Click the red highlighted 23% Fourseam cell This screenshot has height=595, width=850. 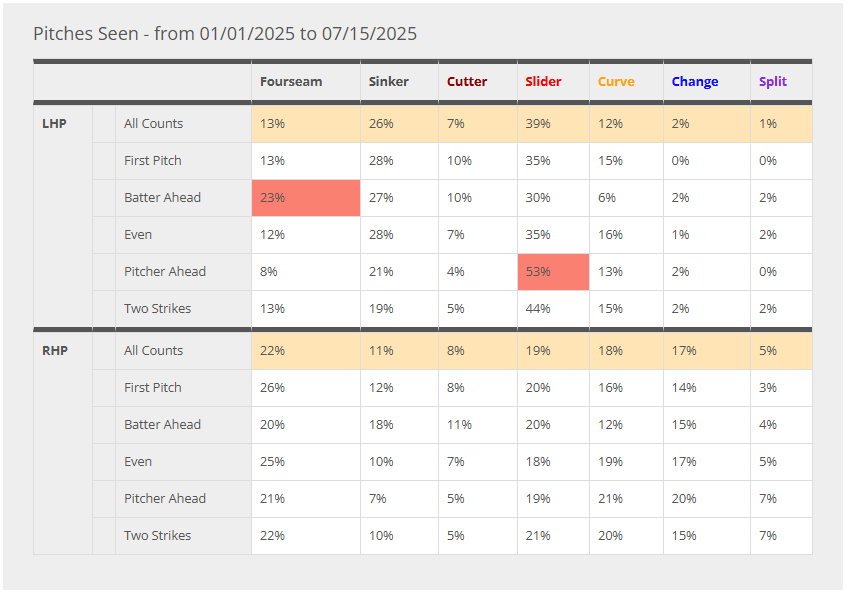point(305,198)
